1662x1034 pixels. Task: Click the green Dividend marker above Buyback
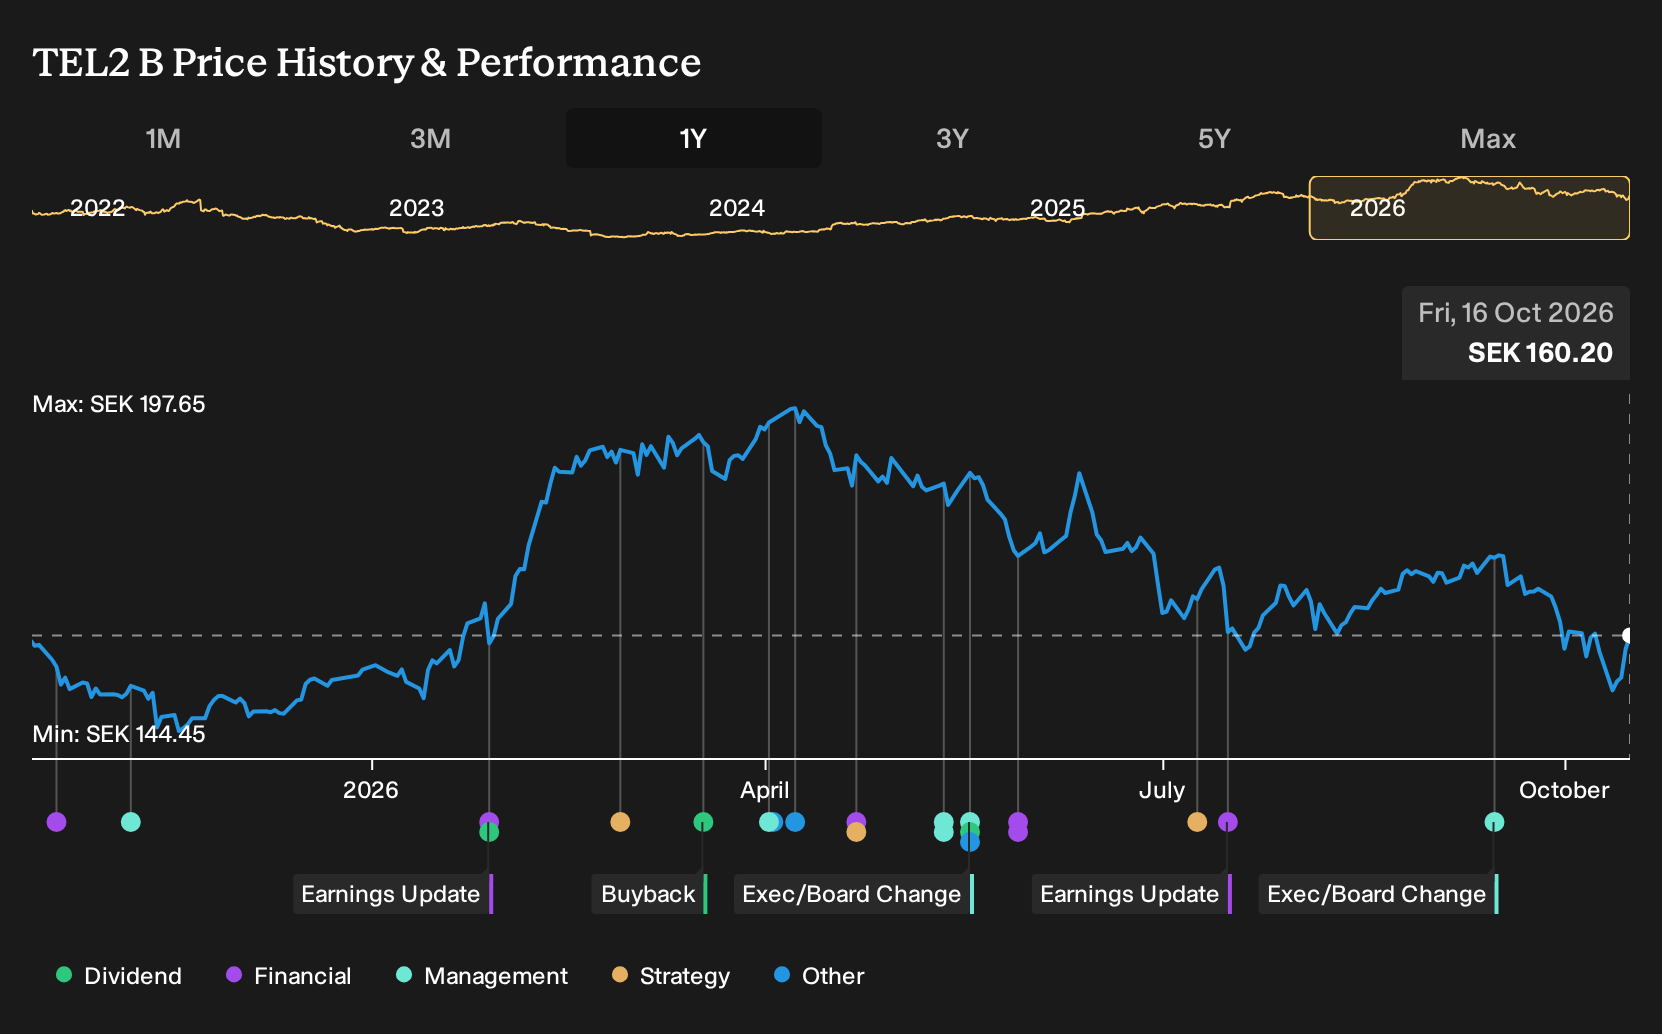[703, 822]
